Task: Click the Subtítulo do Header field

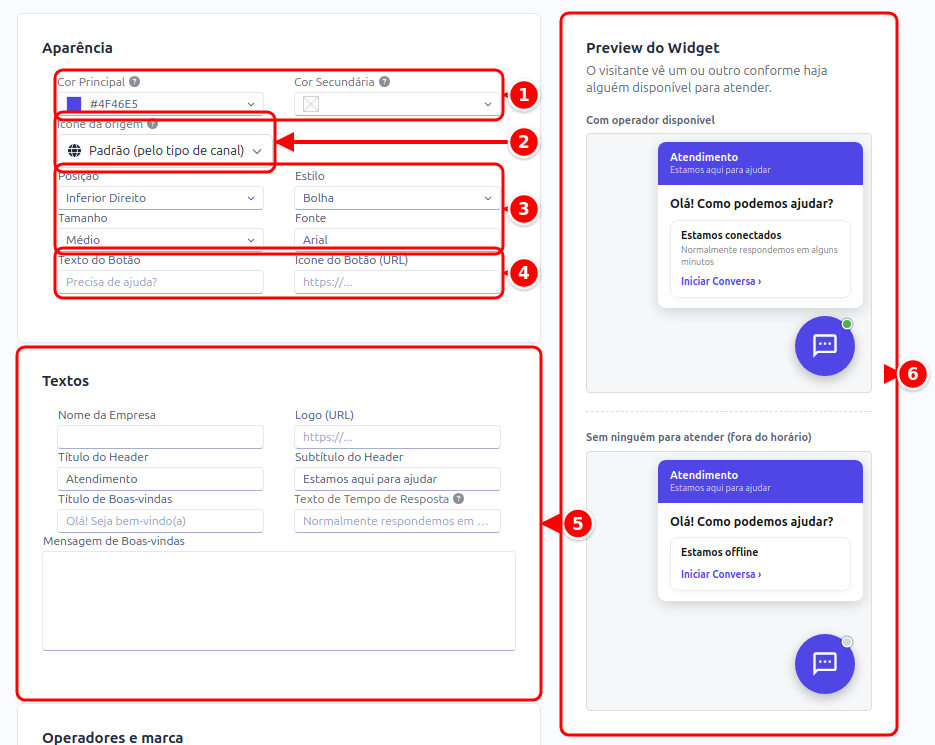Action: 397,479
